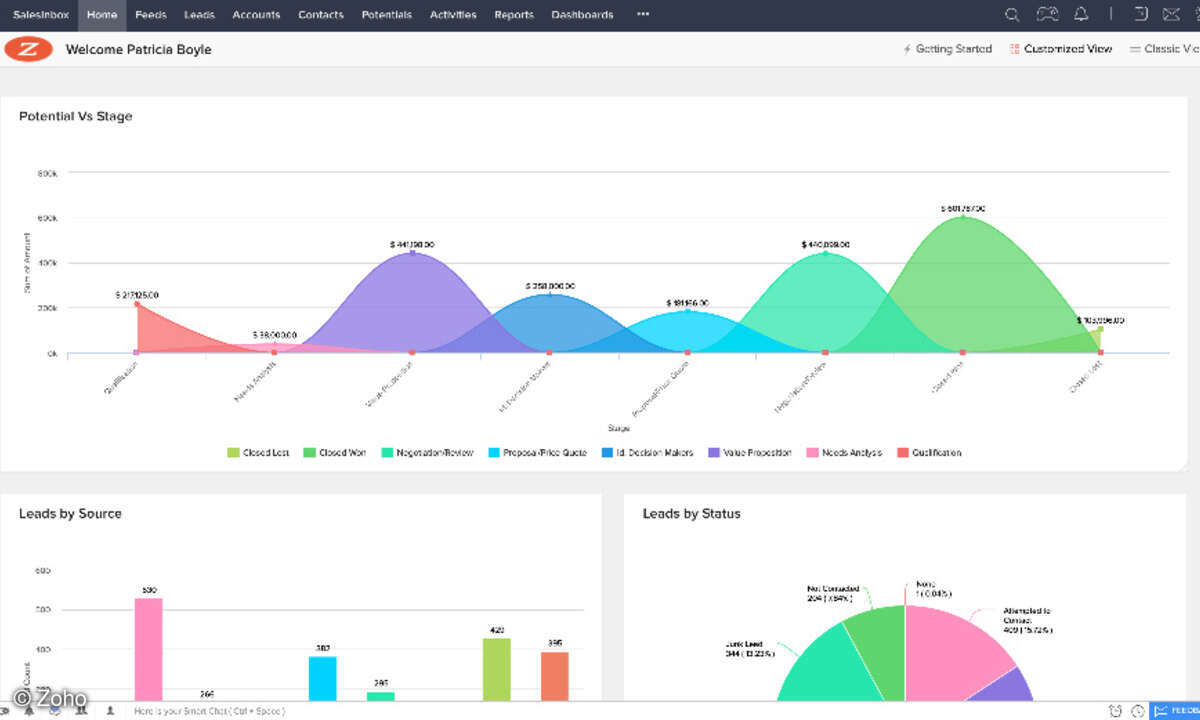Open the calendar icon in top bar
Viewport: 1200px width, 720px height.
[x=1140, y=15]
